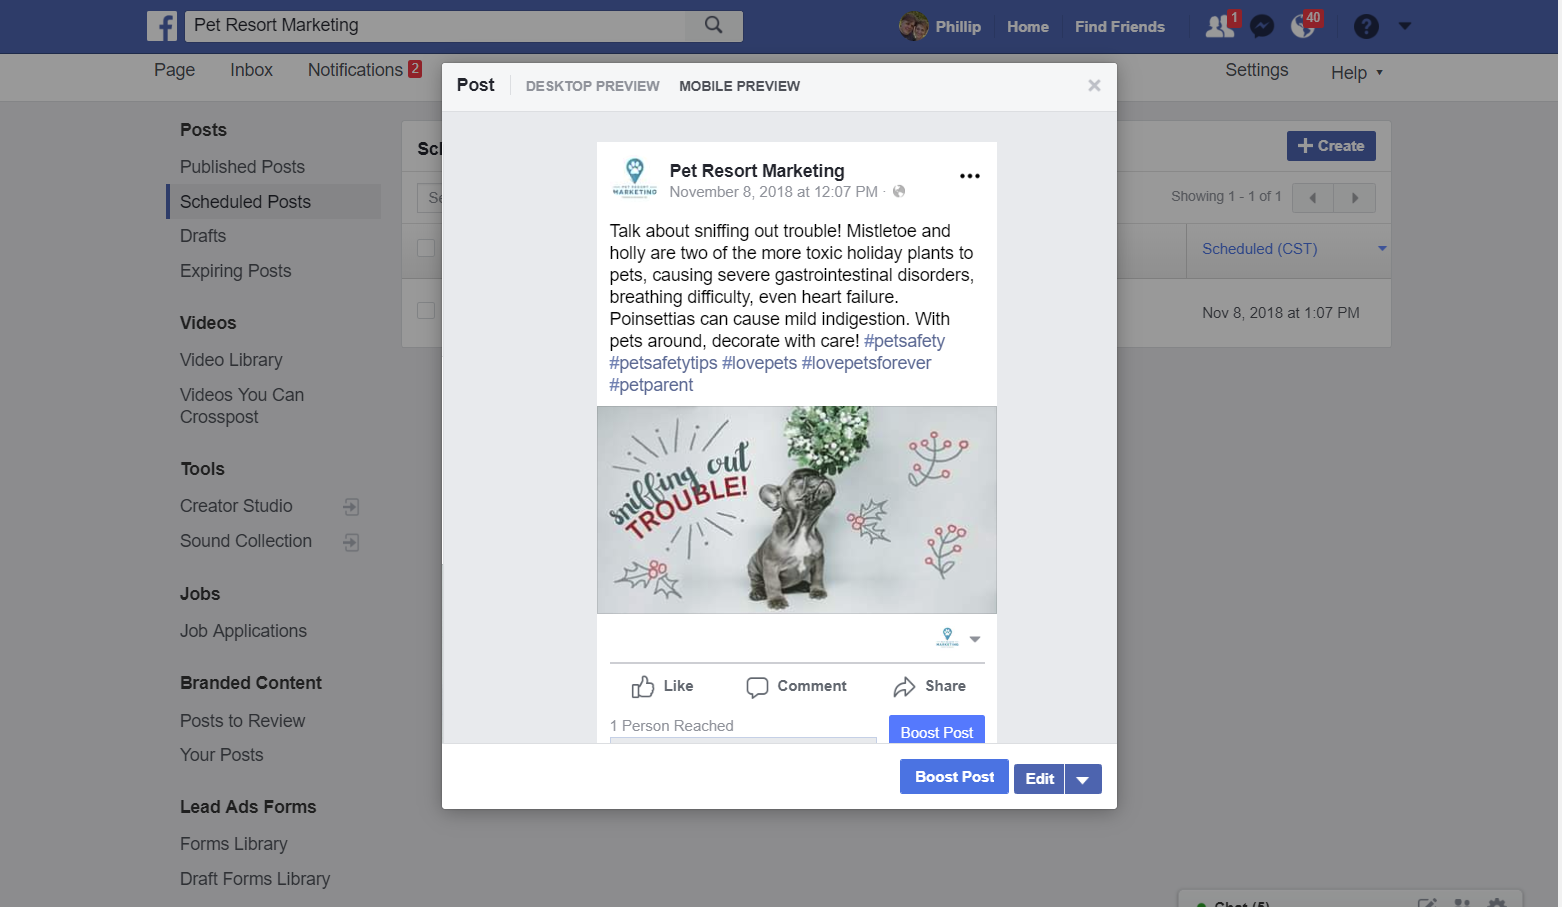Image resolution: width=1562 pixels, height=907 pixels.
Task: Tick the scheduled post row checkbox
Action: point(426,311)
